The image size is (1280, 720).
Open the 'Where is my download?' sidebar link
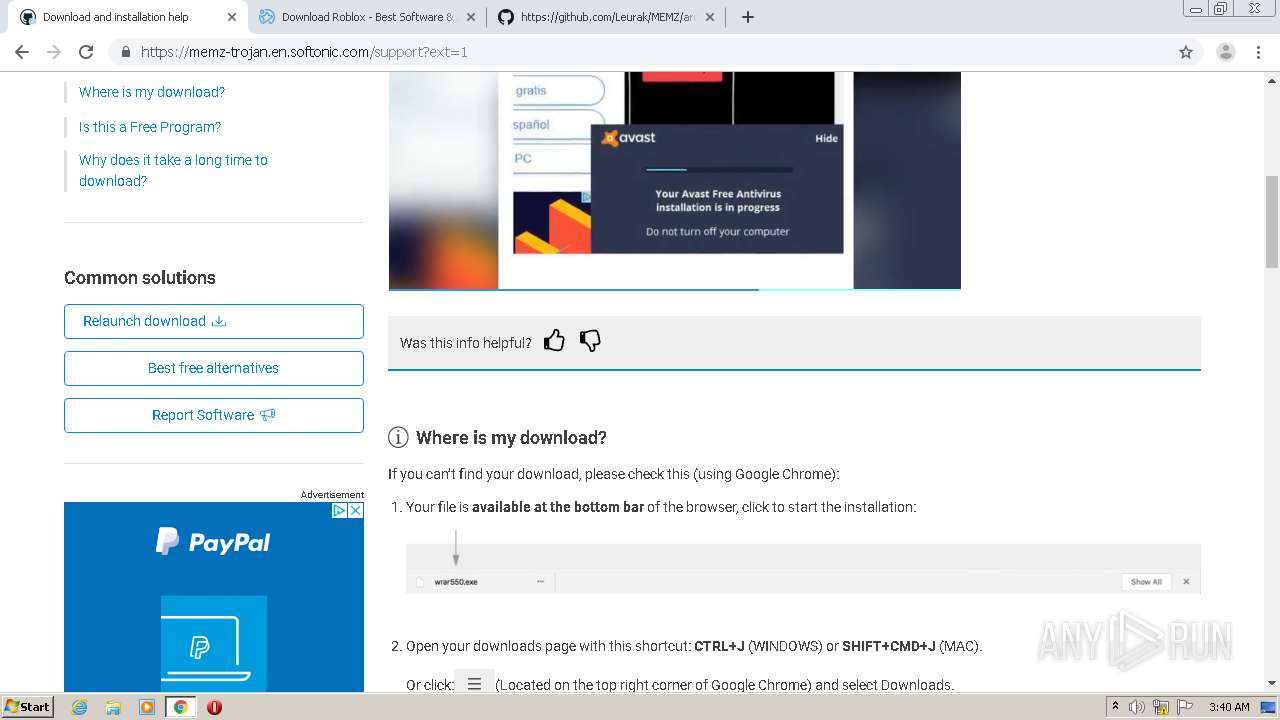(152, 92)
